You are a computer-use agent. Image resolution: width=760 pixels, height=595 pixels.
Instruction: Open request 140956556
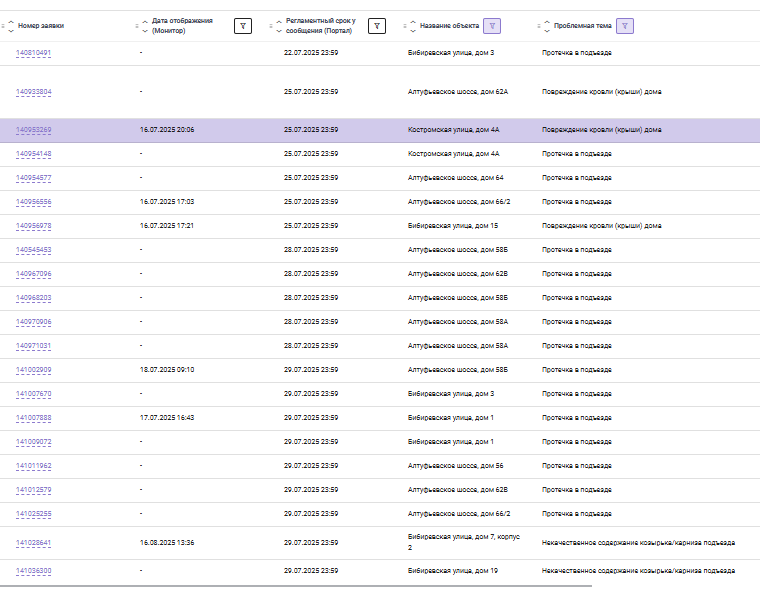[33, 202]
